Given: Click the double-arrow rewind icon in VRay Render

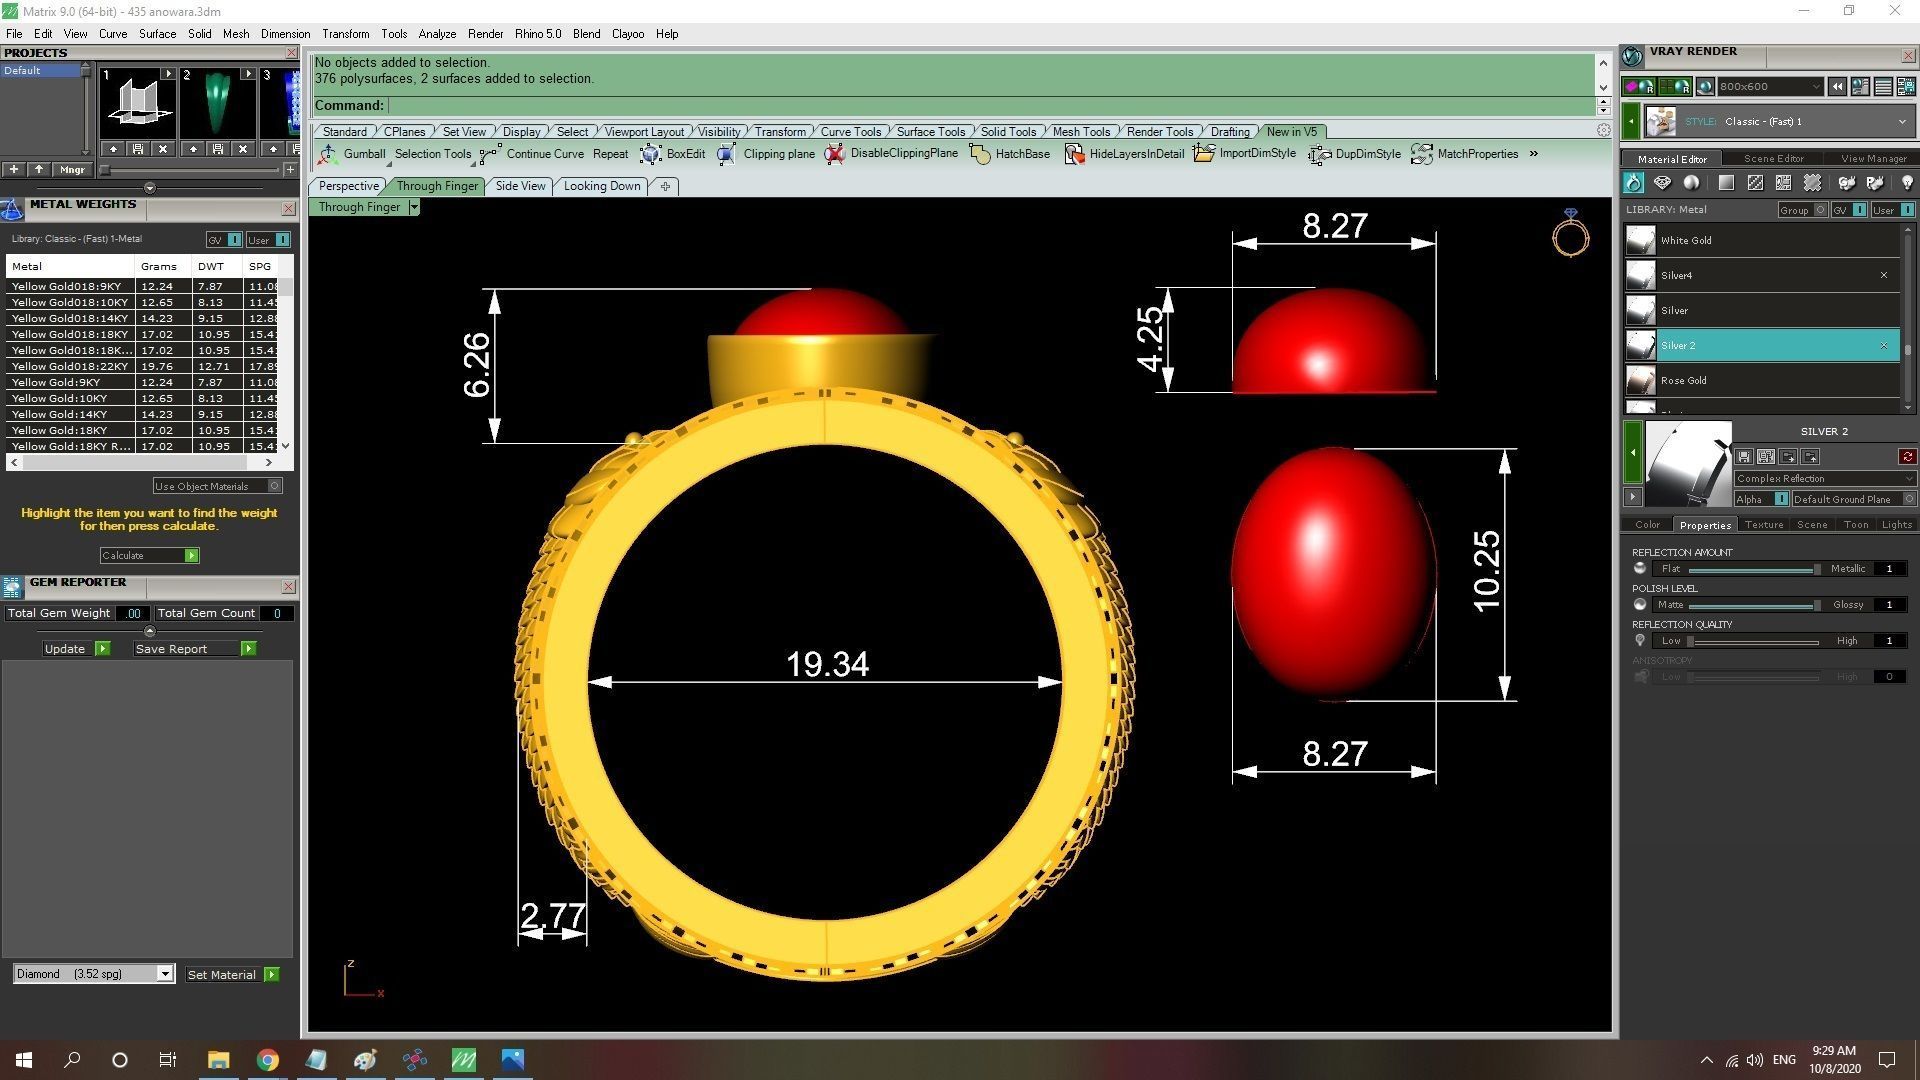Looking at the screenshot, I should (x=1837, y=87).
